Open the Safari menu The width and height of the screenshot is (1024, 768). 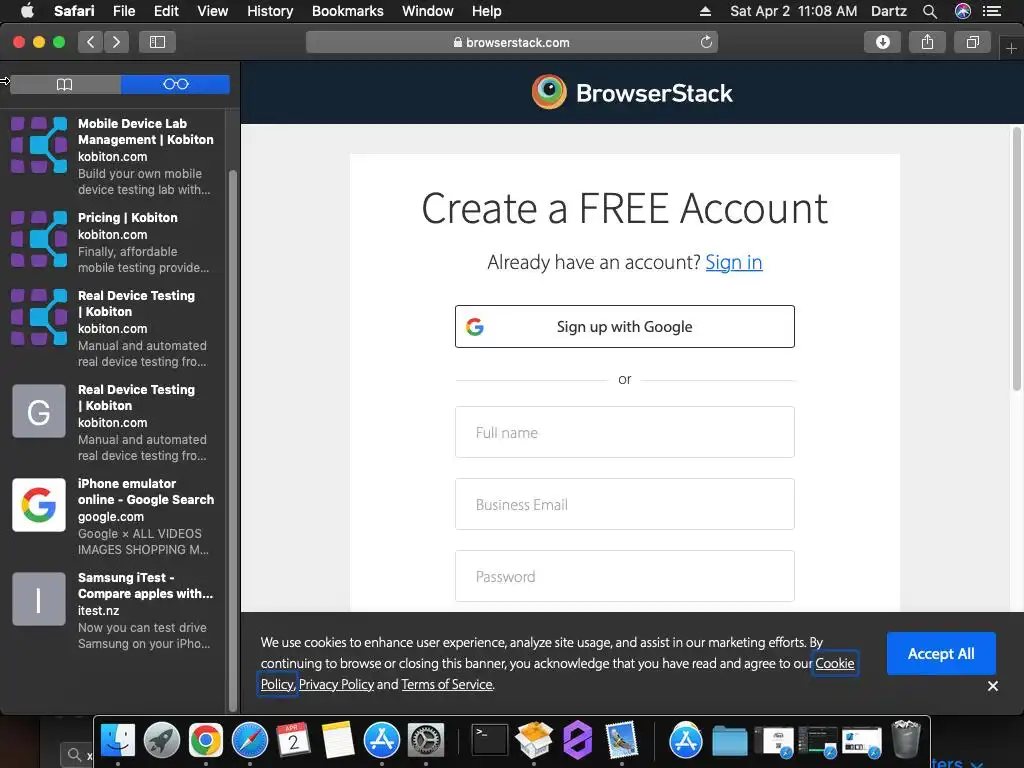tap(74, 11)
